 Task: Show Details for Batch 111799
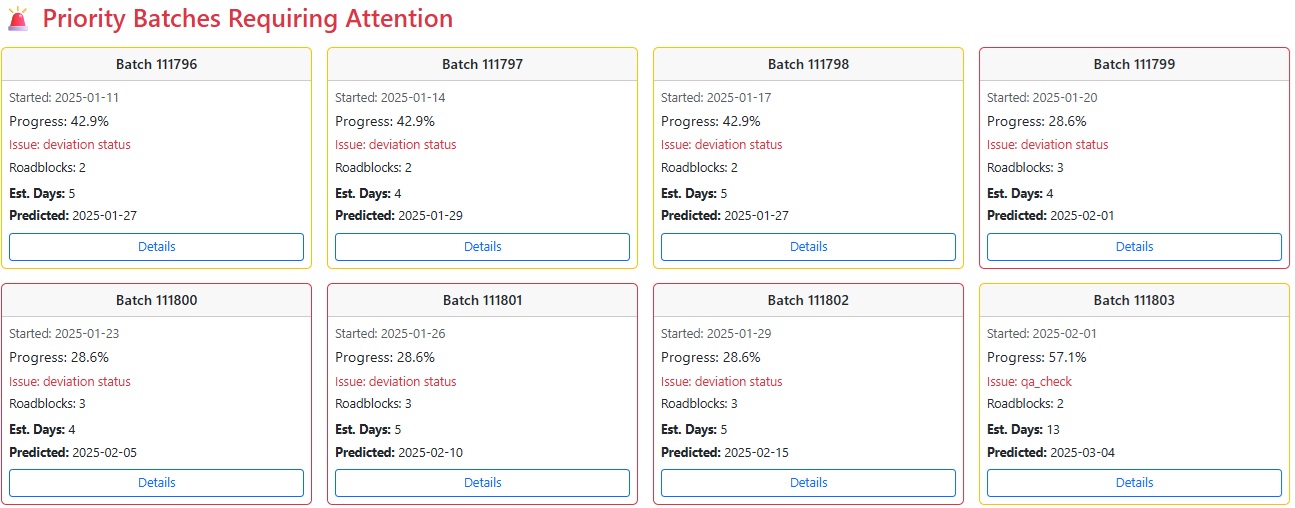(1134, 247)
